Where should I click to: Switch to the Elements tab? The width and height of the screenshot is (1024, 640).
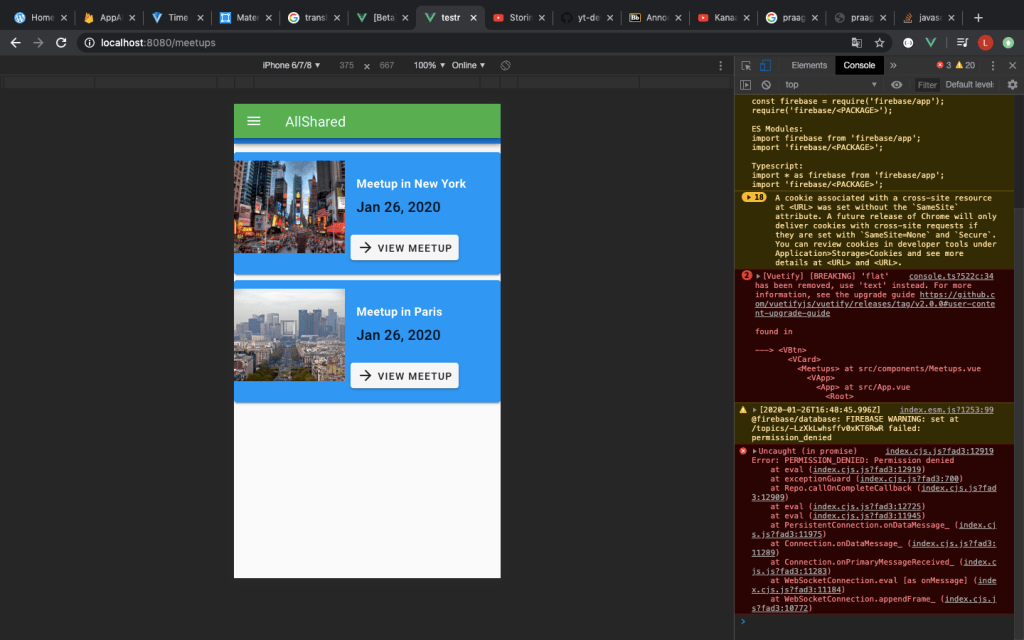809,65
